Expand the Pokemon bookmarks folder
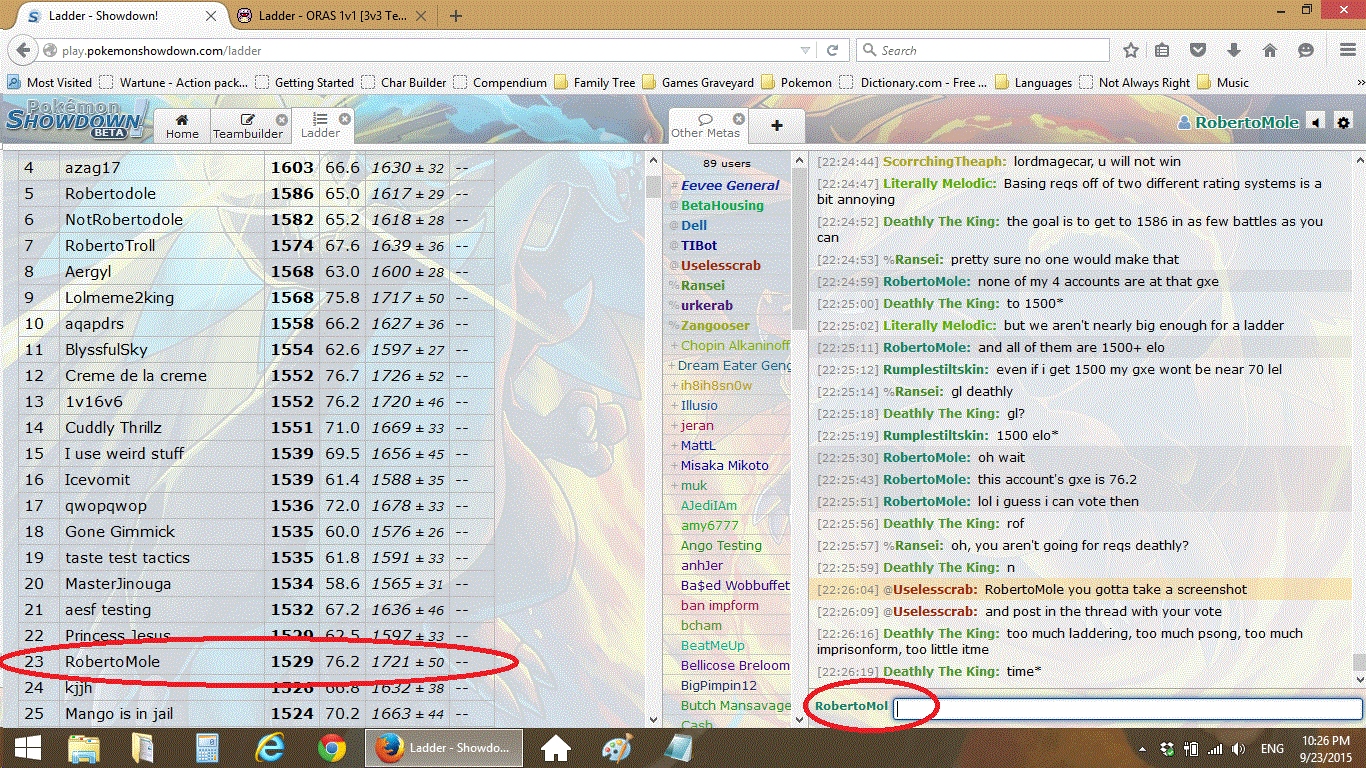The height and width of the screenshot is (768, 1366). pyautogui.click(x=796, y=83)
